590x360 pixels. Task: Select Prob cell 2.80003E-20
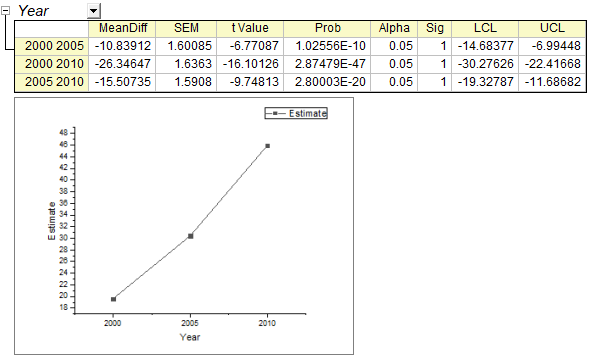[x=327, y=82]
